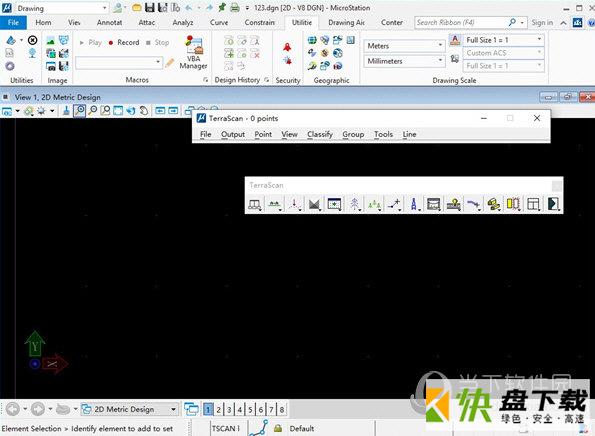The width and height of the screenshot is (595, 436).
Task: Click View Next icon in view toolbar
Action: 173,110
